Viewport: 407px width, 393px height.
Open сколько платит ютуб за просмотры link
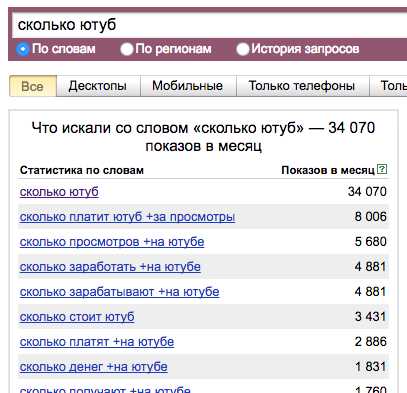coord(127,217)
